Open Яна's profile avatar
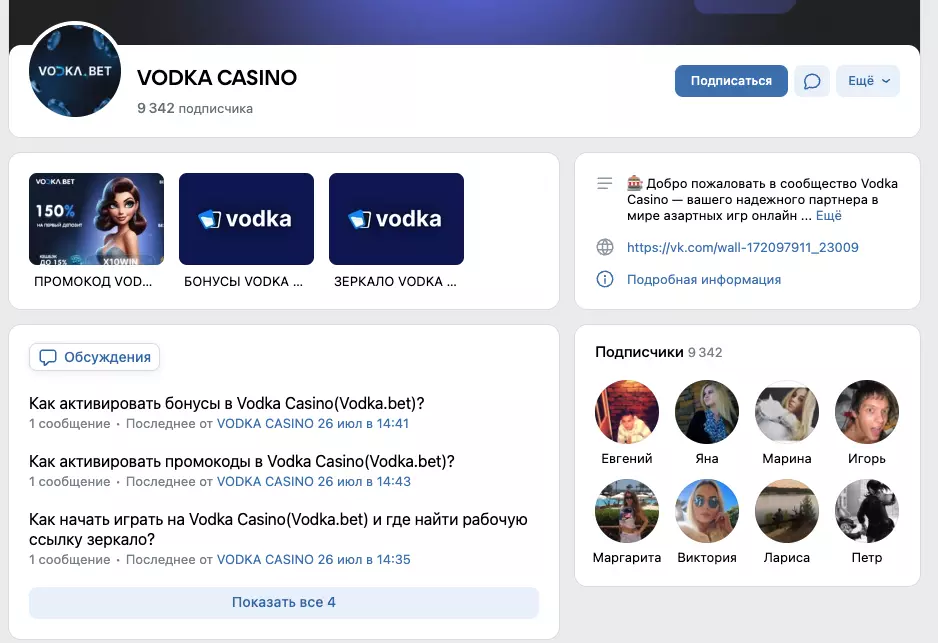 click(707, 411)
